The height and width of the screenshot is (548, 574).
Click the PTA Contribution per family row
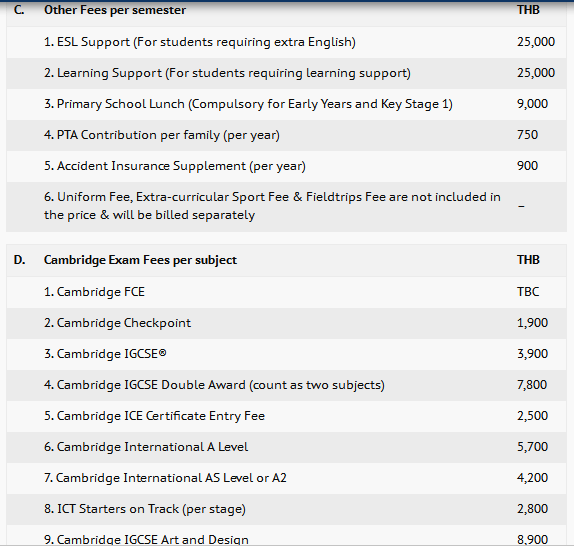click(x=286, y=135)
